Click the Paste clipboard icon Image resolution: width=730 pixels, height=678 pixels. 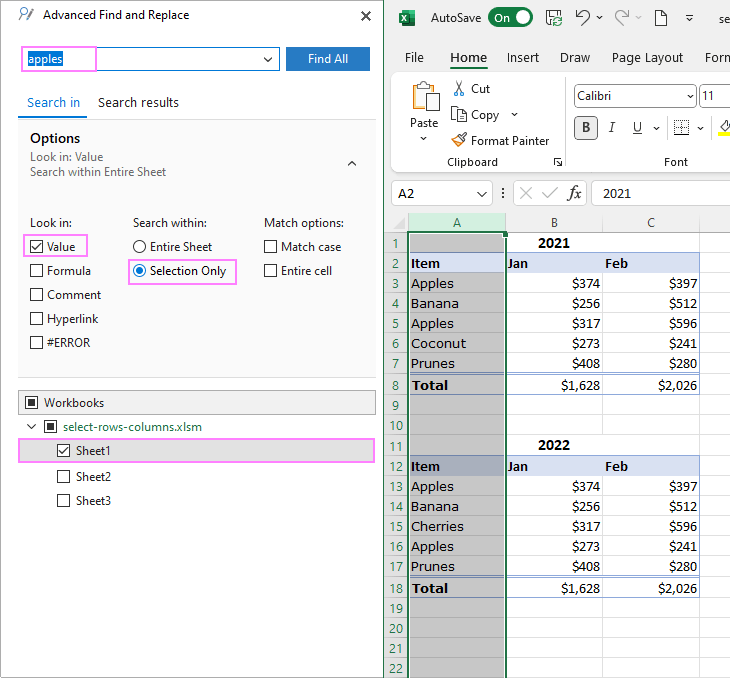click(x=424, y=99)
